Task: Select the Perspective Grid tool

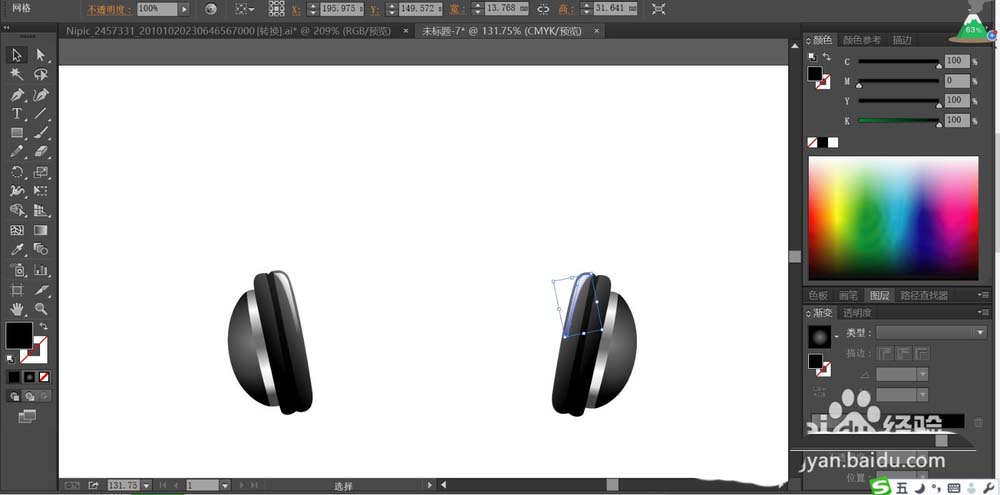Action: (41, 210)
